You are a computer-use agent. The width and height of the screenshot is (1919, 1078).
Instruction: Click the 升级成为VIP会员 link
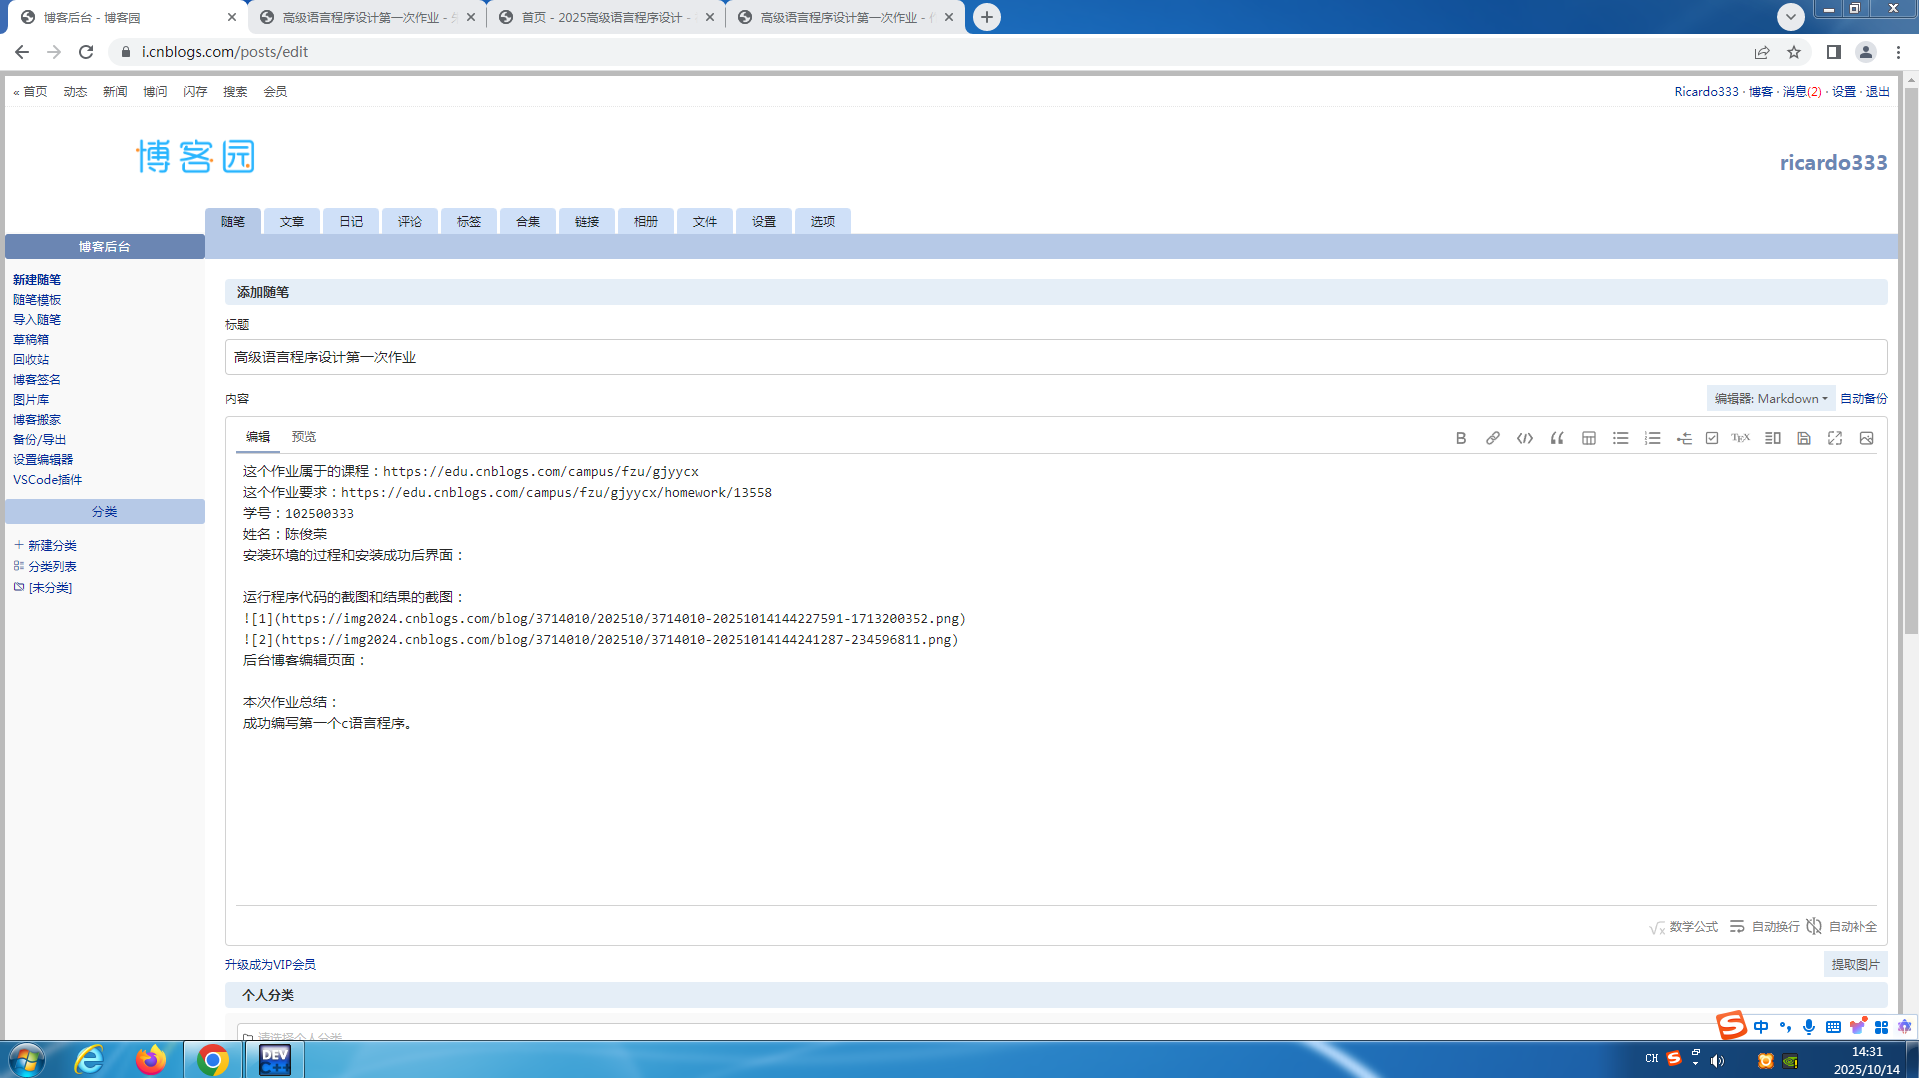[270, 965]
